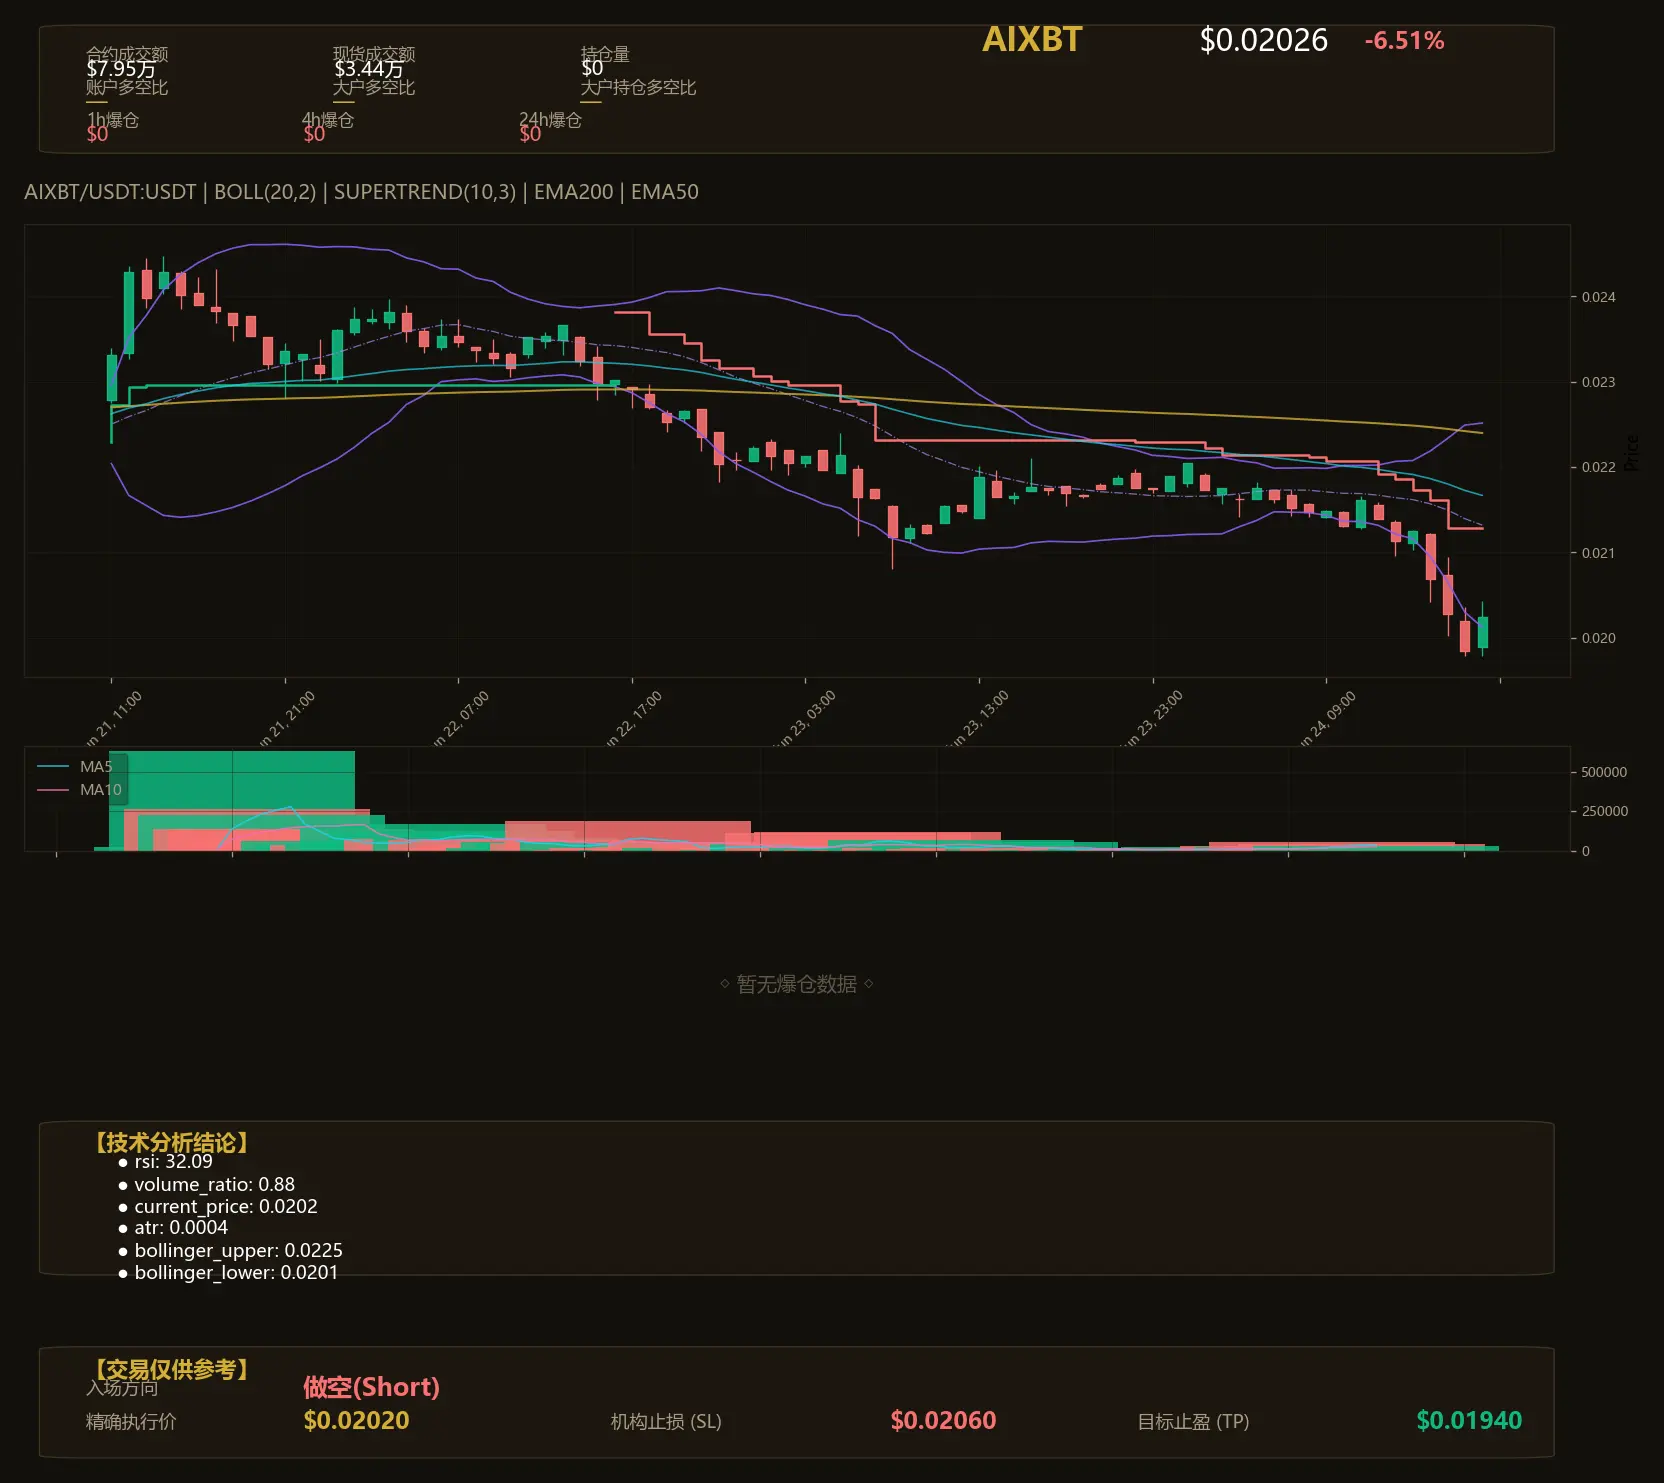
Task: Click the MA5 legend entry
Action: (76, 767)
